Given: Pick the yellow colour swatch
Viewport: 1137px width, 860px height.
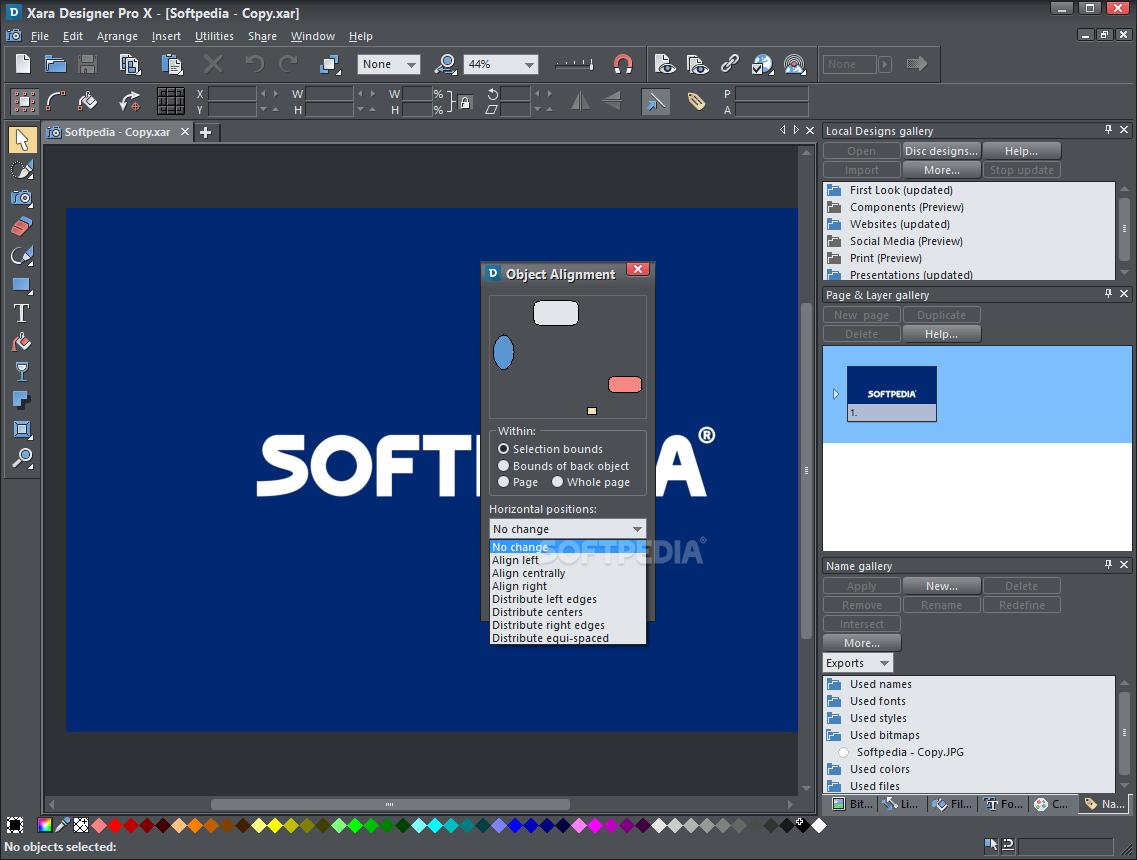Looking at the screenshot, I should point(275,825).
